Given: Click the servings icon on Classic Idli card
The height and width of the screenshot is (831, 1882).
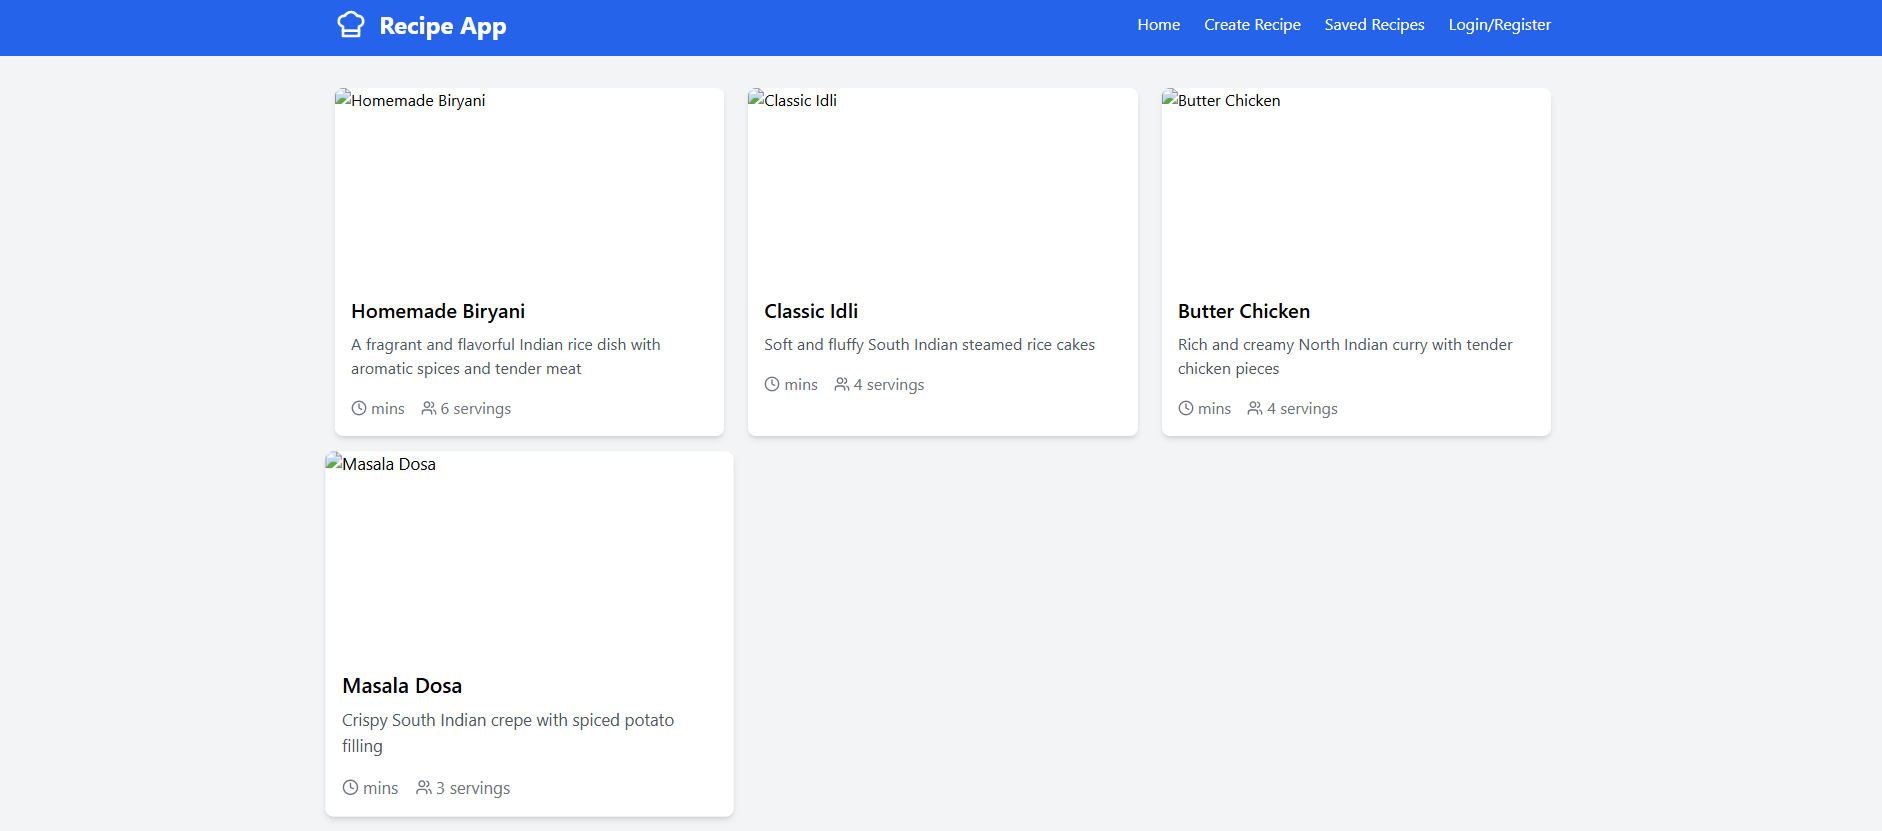Looking at the screenshot, I should 841,384.
